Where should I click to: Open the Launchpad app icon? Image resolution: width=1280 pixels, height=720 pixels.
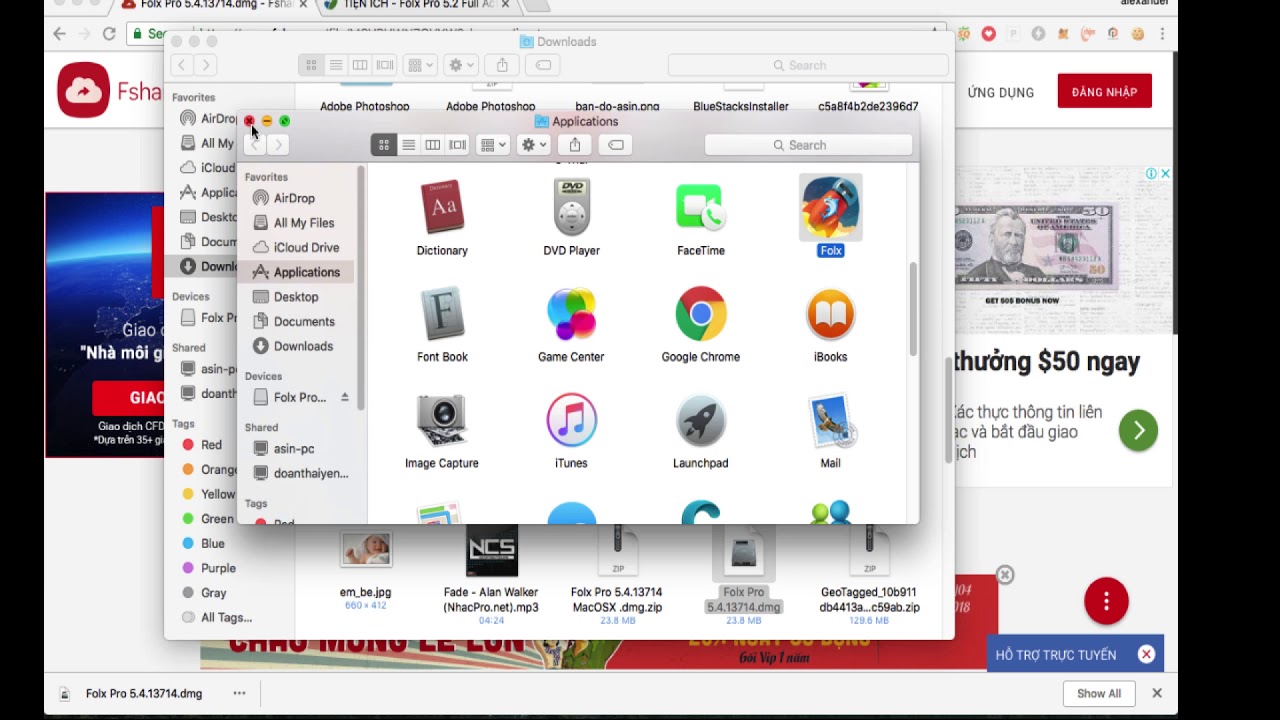700,421
